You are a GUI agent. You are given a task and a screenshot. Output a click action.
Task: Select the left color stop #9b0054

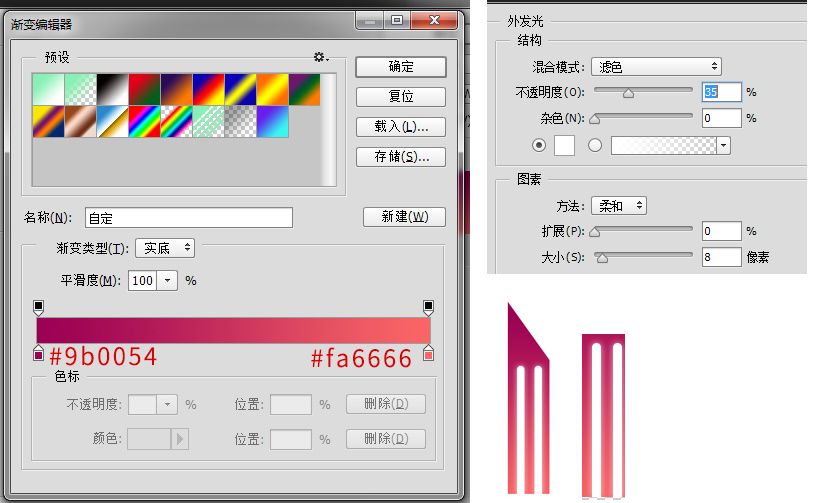[39, 353]
